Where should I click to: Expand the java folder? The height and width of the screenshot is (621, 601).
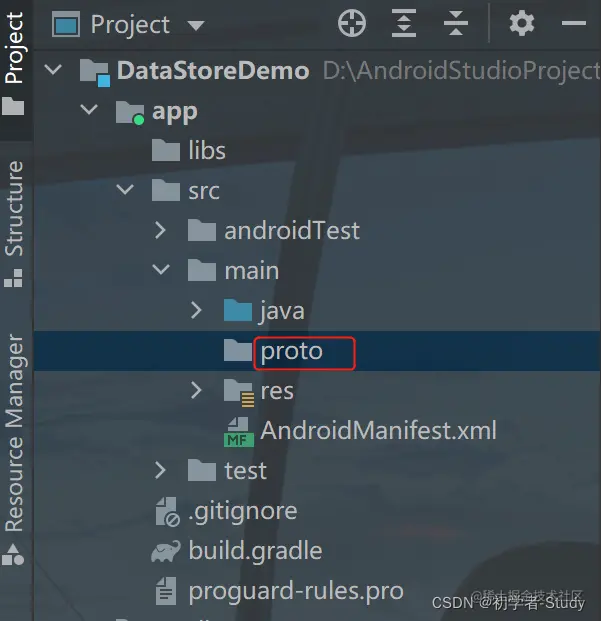point(196,310)
